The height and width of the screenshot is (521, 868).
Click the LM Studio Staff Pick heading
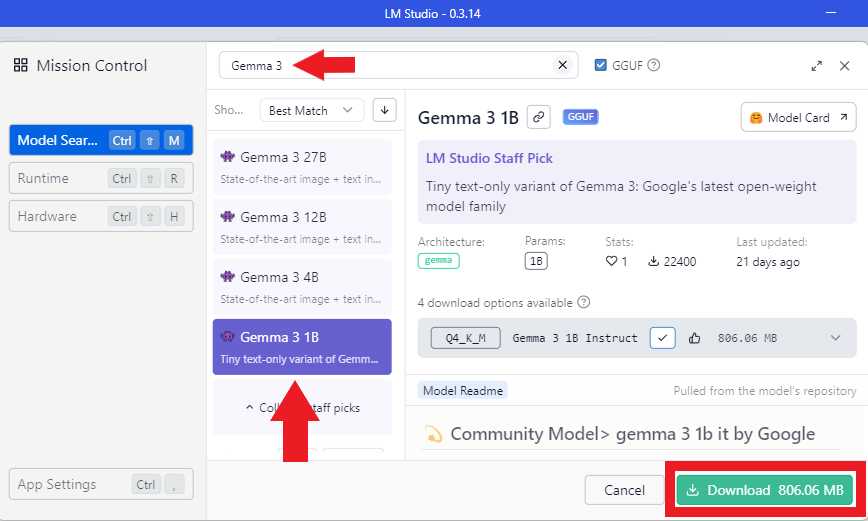click(x=489, y=158)
